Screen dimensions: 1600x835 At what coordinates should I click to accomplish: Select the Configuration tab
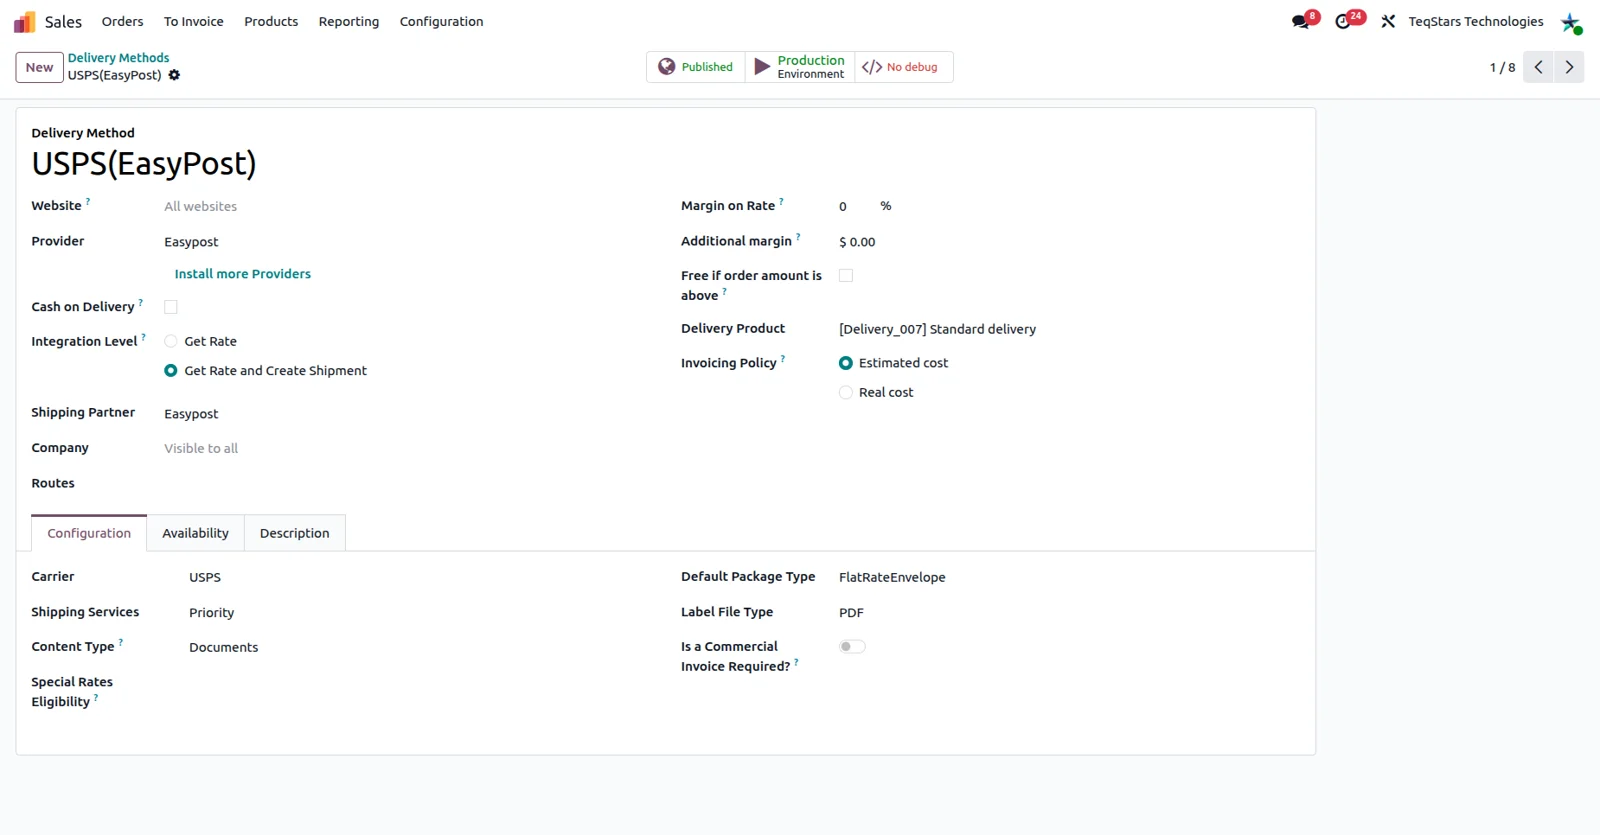[89, 533]
